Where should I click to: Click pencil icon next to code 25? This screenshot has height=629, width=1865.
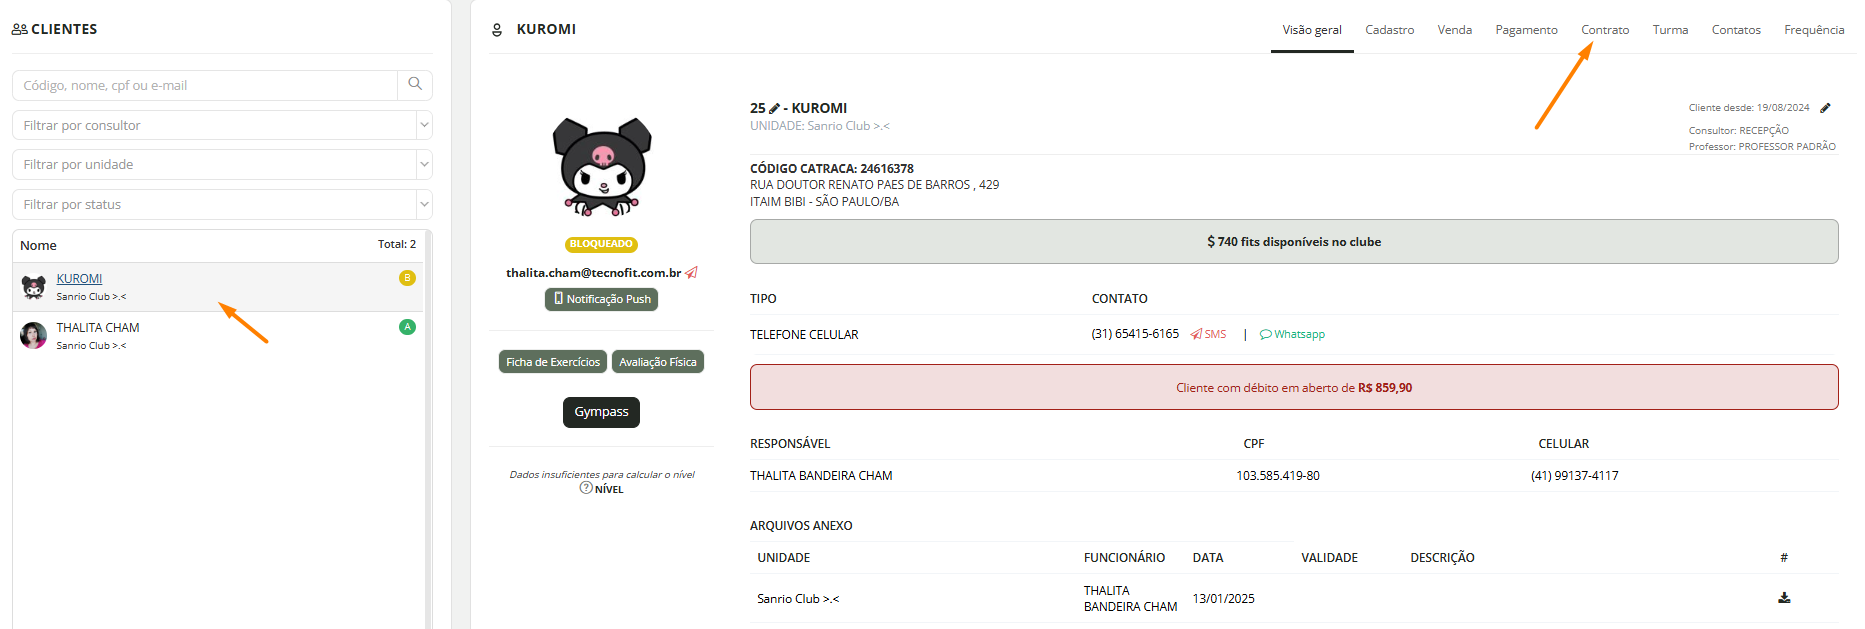click(x=774, y=108)
